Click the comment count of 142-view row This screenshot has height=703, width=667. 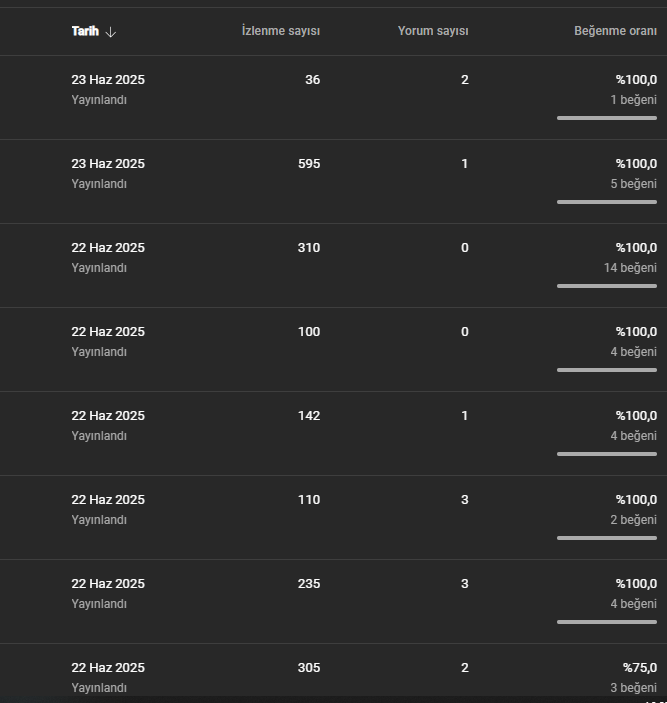465,416
